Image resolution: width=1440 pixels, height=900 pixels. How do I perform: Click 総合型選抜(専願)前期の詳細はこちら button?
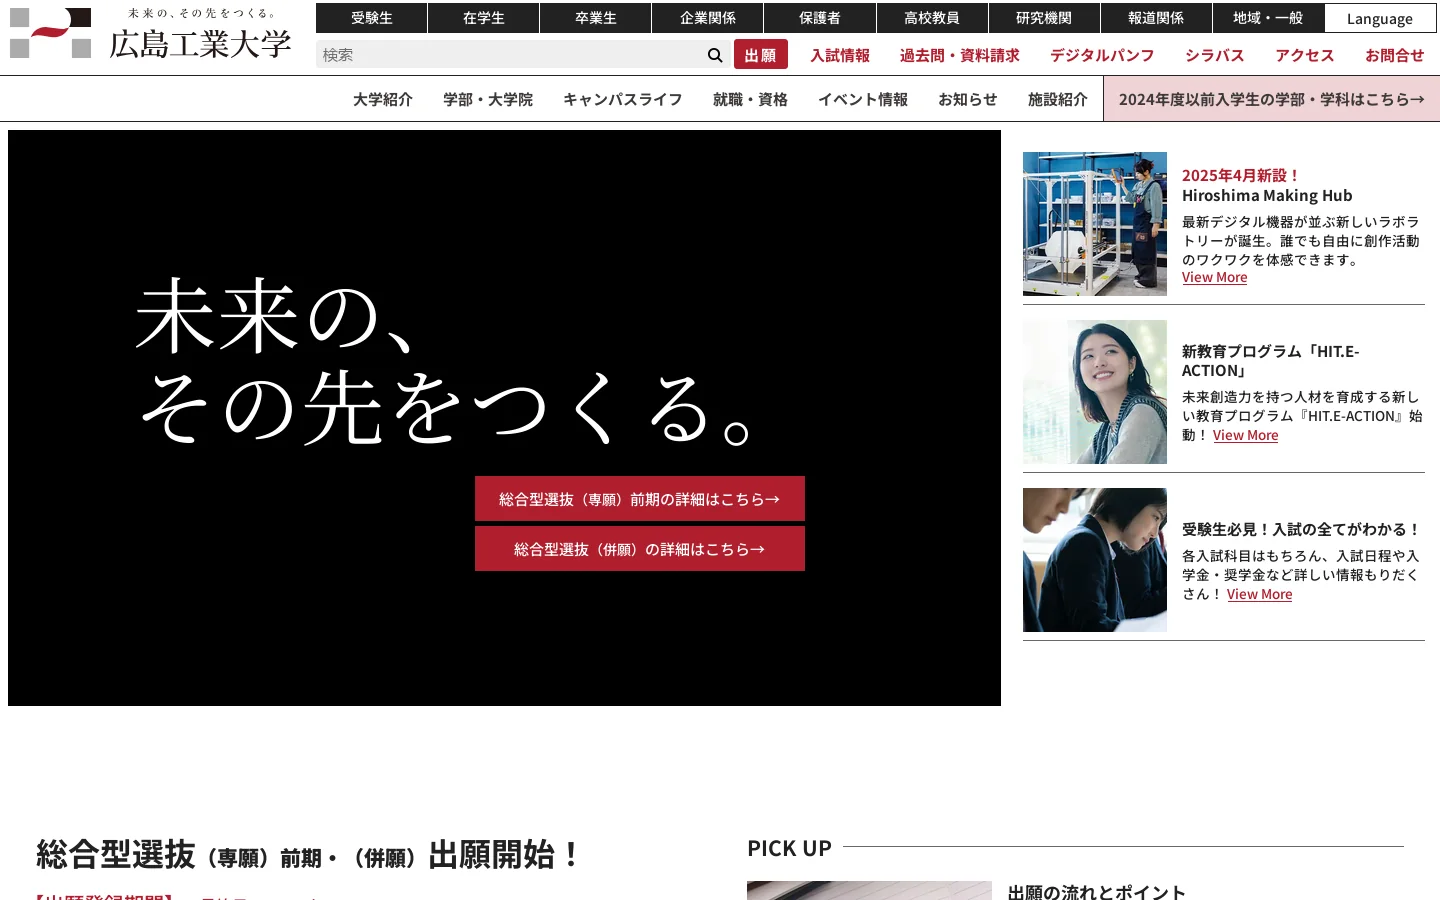point(640,499)
